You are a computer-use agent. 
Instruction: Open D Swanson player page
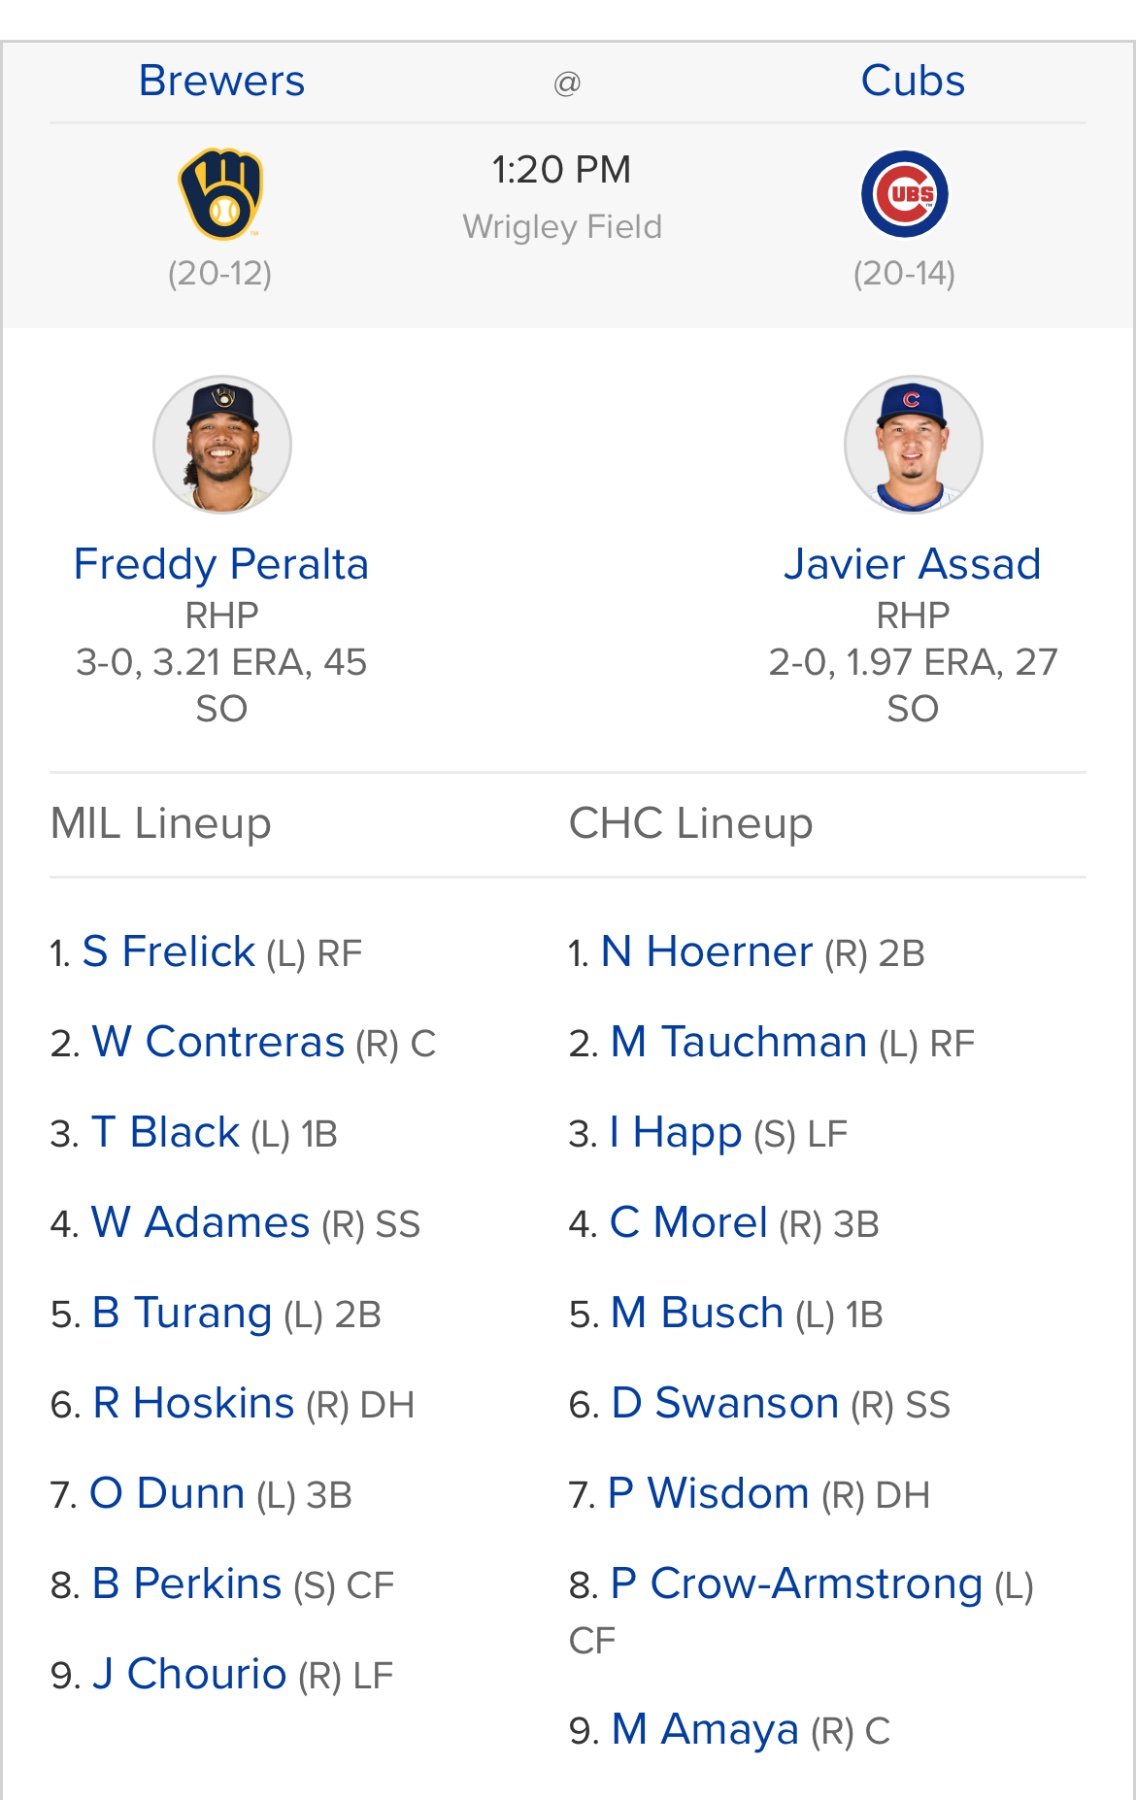724,1404
